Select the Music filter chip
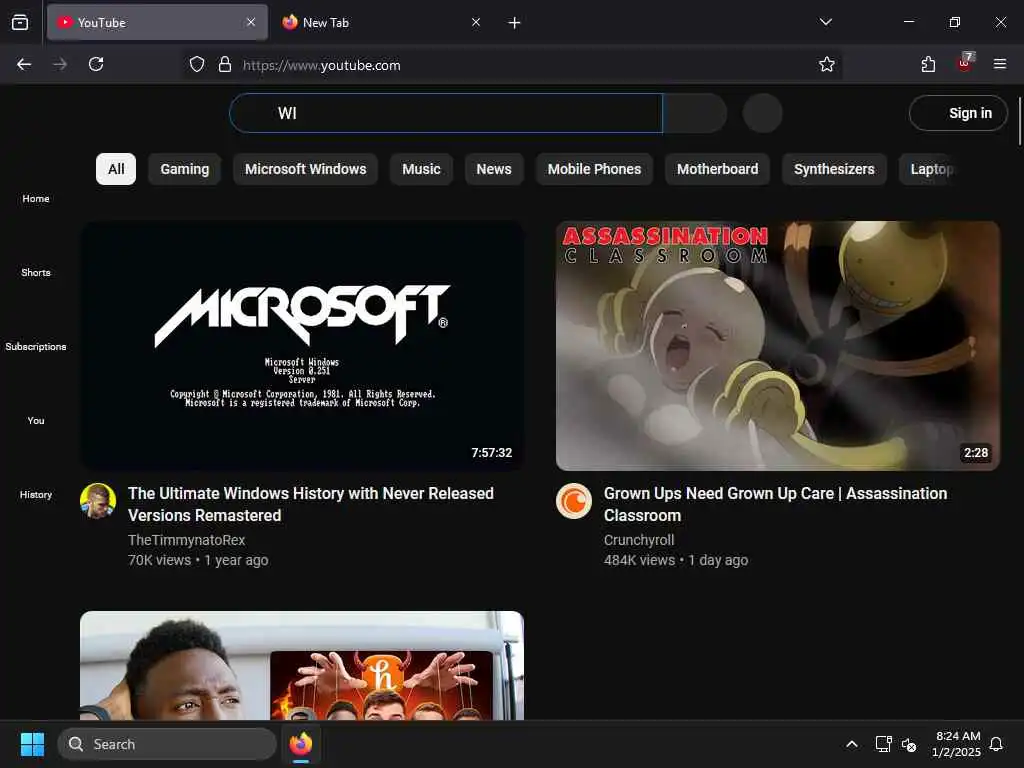Image resolution: width=1024 pixels, height=768 pixels. click(421, 169)
